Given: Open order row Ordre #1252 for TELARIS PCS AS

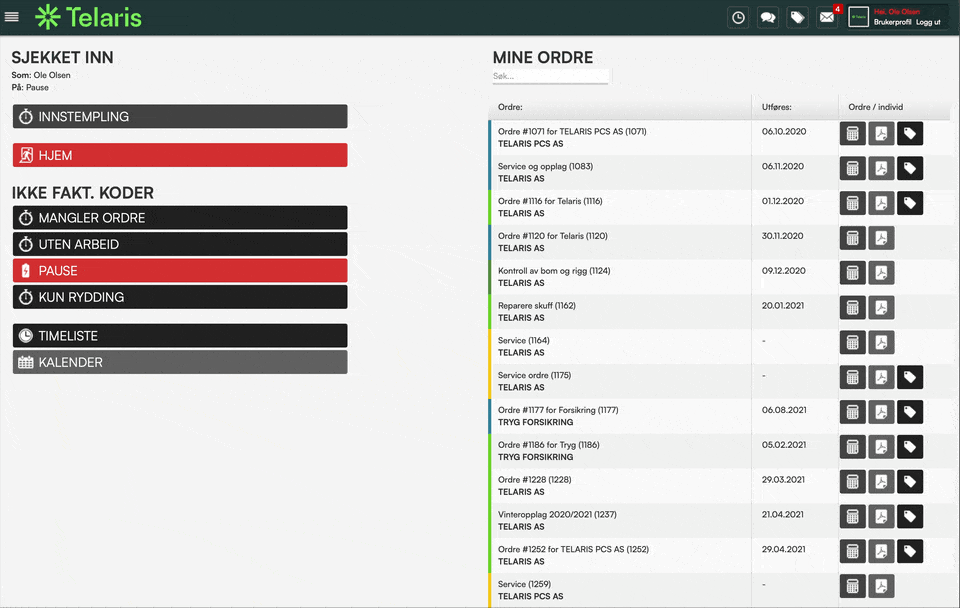Looking at the screenshot, I should pyautogui.click(x=719, y=556).
